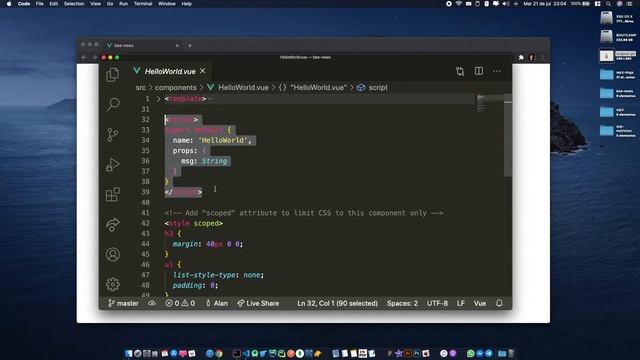Open the browser three-dot menu
Screen dimensions: 640x360
pyautogui.click(x=542, y=58)
